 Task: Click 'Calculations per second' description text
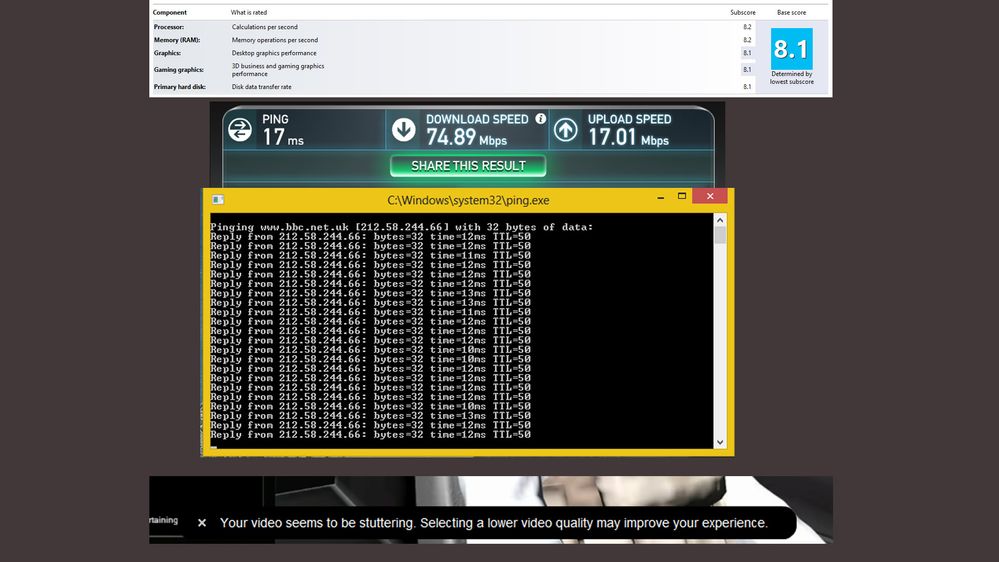pyautogui.click(x=264, y=27)
